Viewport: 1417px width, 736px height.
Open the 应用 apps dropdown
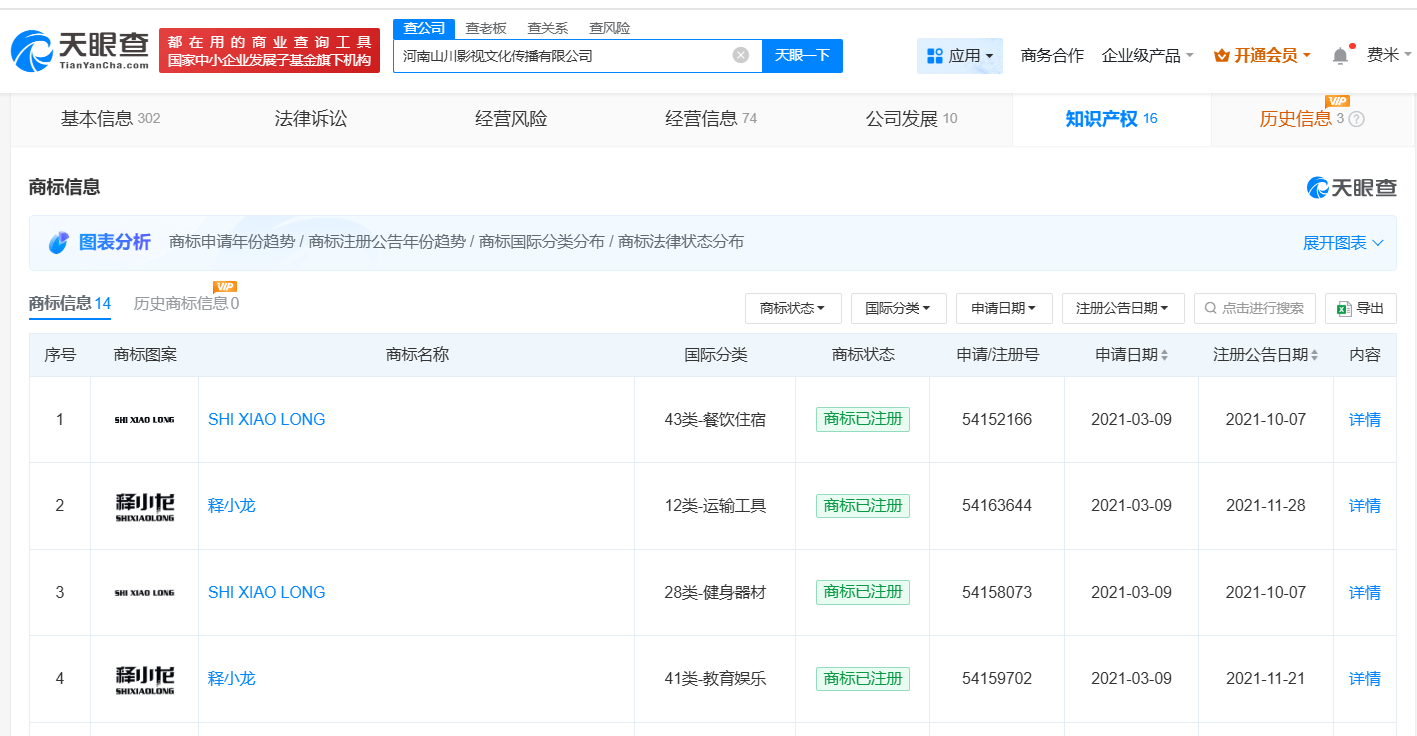click(958, 56)
